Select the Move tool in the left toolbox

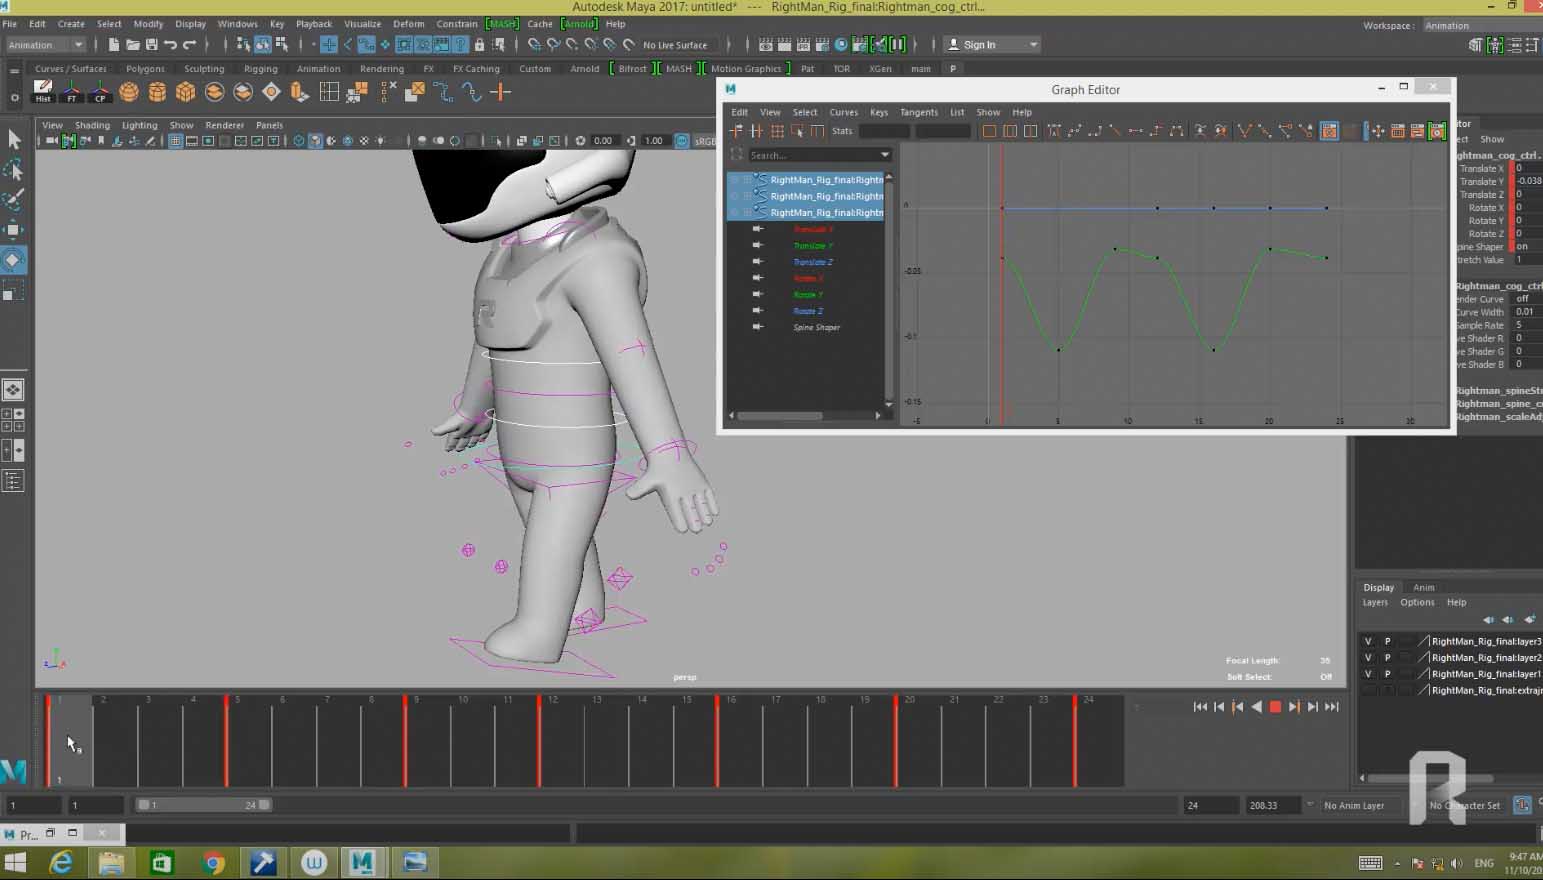(x=14, y=229)
